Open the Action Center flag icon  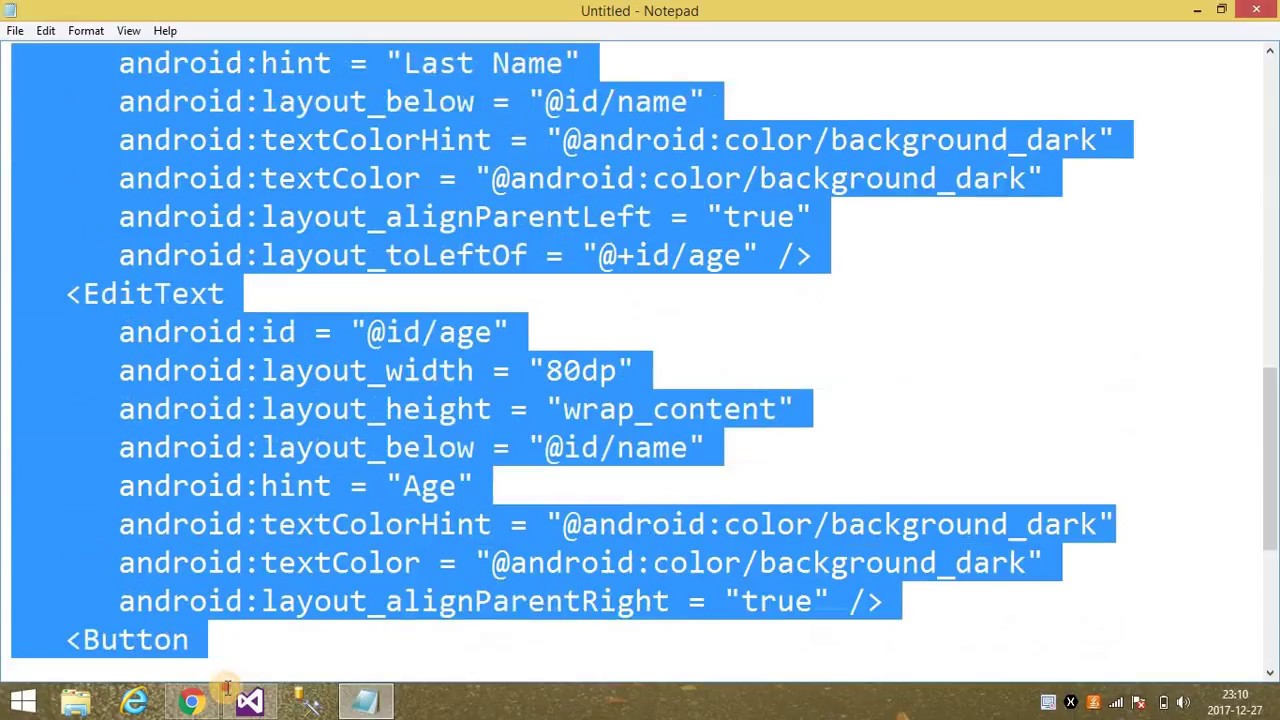[x=1139, y=703]
